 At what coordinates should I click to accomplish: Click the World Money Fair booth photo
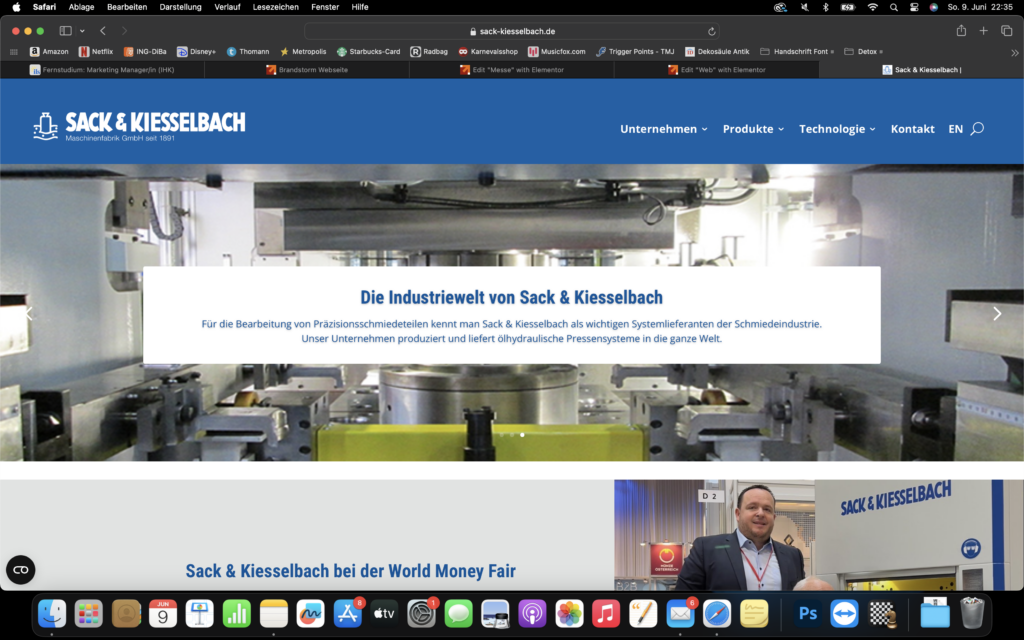[818, 535]
